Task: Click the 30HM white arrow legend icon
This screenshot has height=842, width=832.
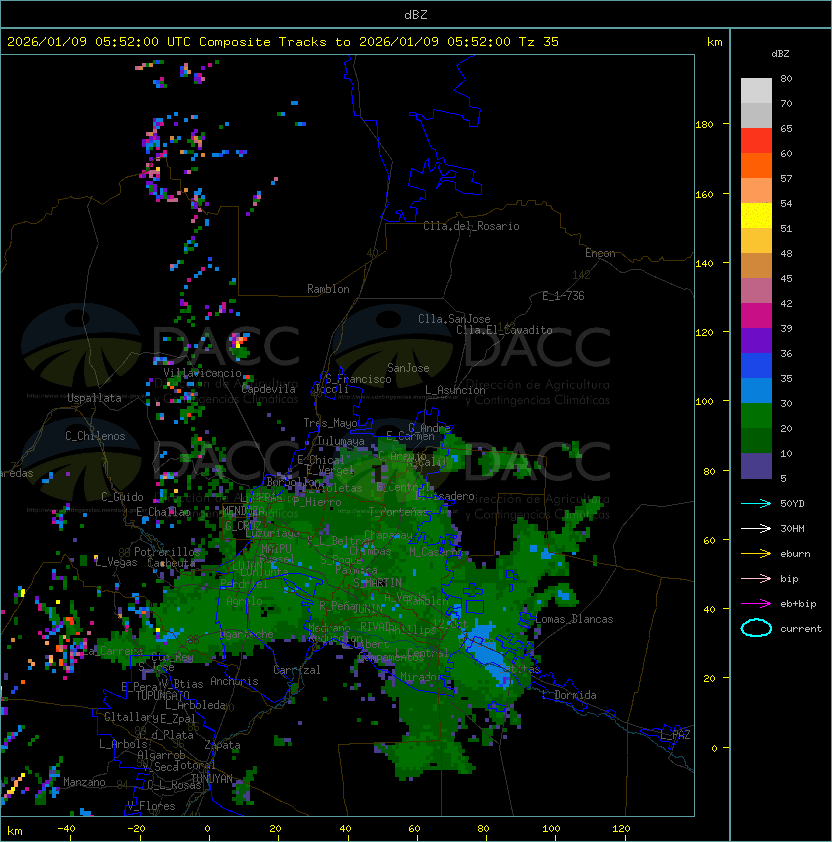Action: tap(756, 529)
